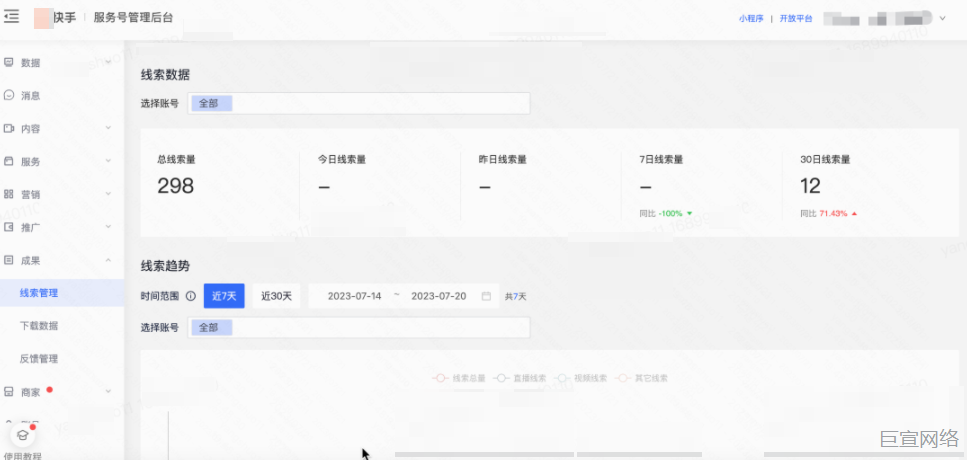Toggle the 线索总量 legend marker
The height and width of the screenshot is (460, 967).
click(441, 378)
